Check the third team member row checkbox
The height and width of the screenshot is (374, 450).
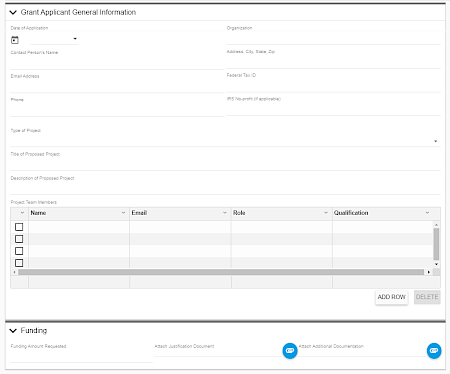[19, 251]
